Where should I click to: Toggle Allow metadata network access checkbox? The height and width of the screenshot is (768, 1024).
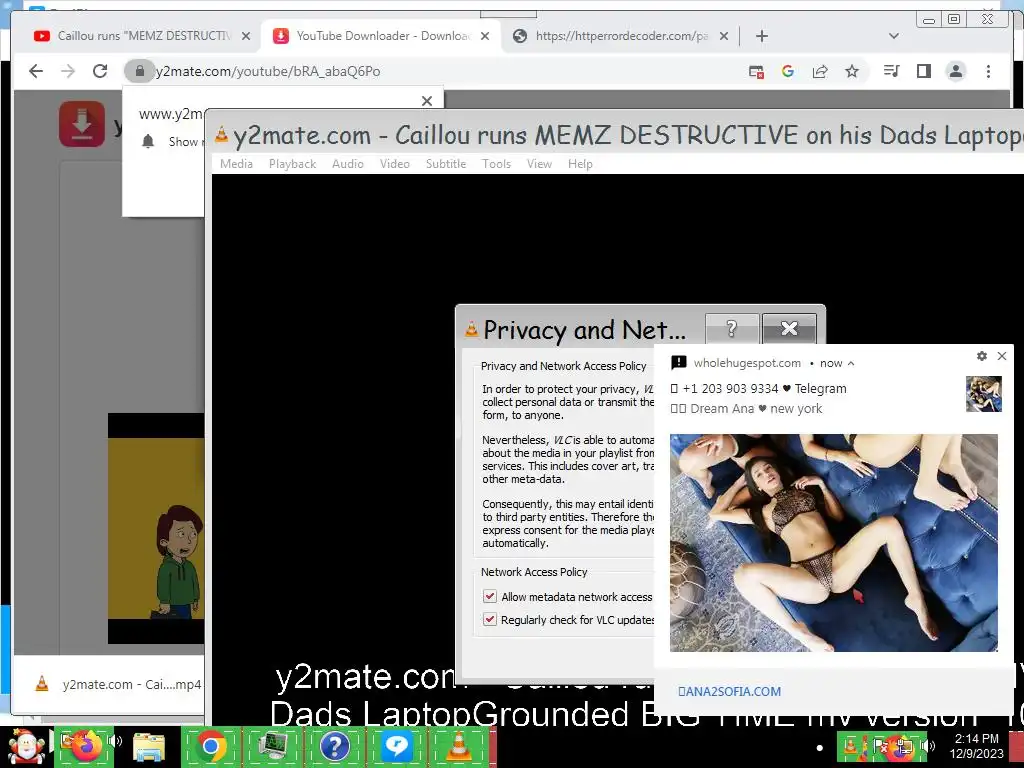pyautogui.click(x=489, y=596)
